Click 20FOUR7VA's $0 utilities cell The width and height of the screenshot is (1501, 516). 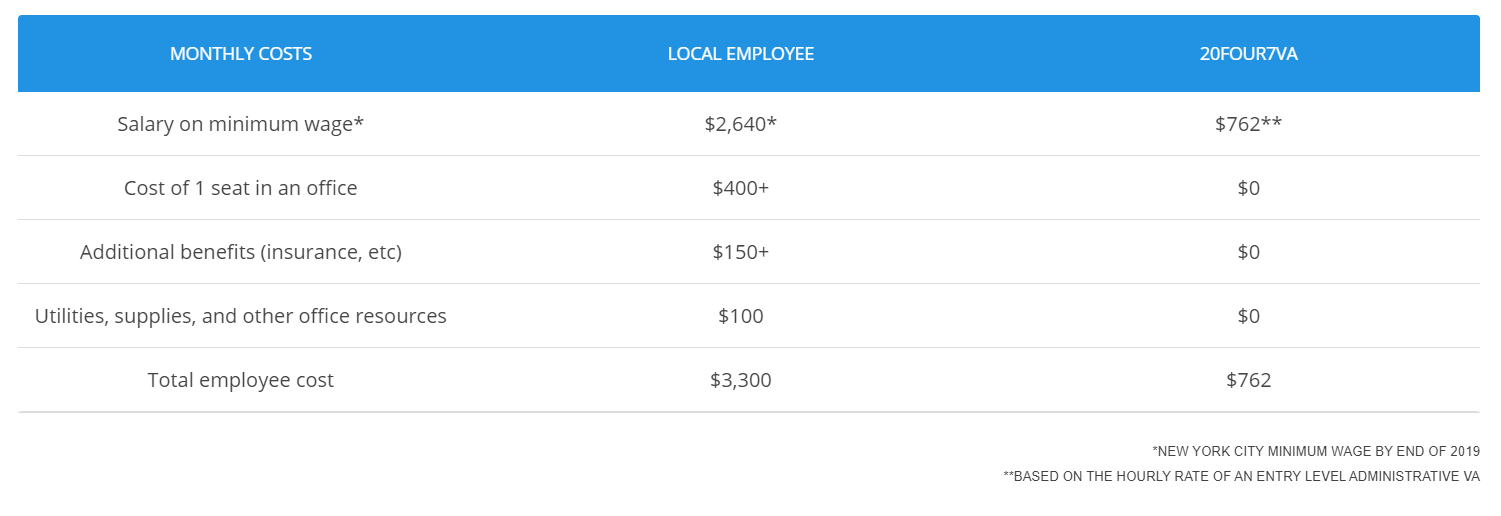(1249, 316)
